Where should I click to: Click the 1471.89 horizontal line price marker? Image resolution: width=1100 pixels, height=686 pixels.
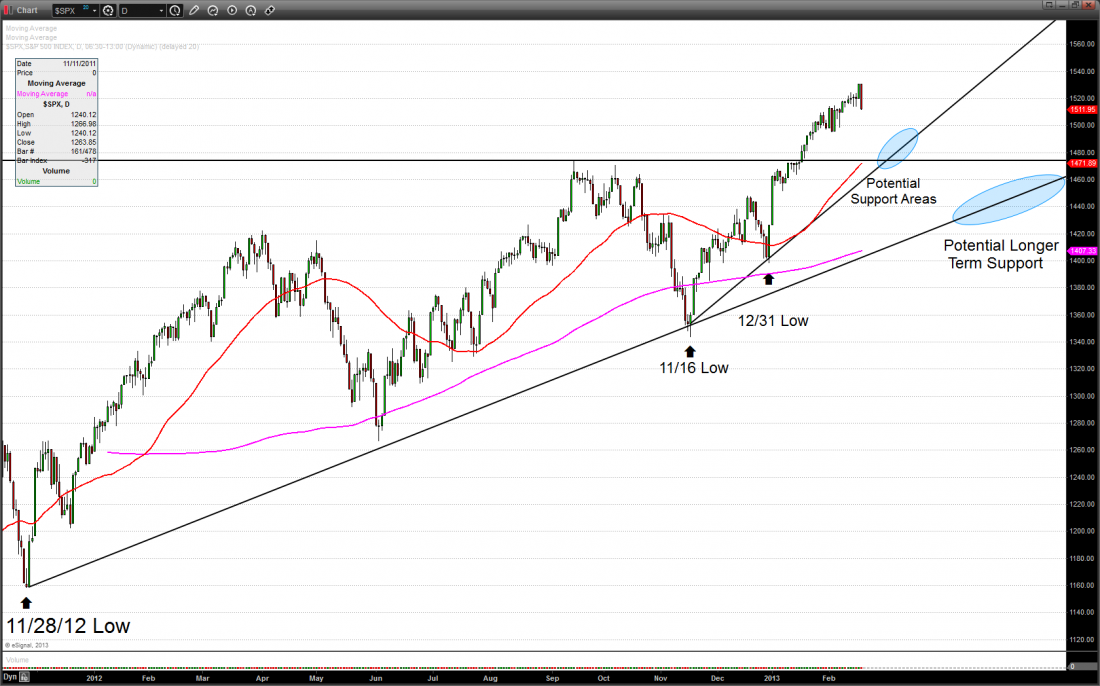pyautogui.click(x=1083, y=162)
